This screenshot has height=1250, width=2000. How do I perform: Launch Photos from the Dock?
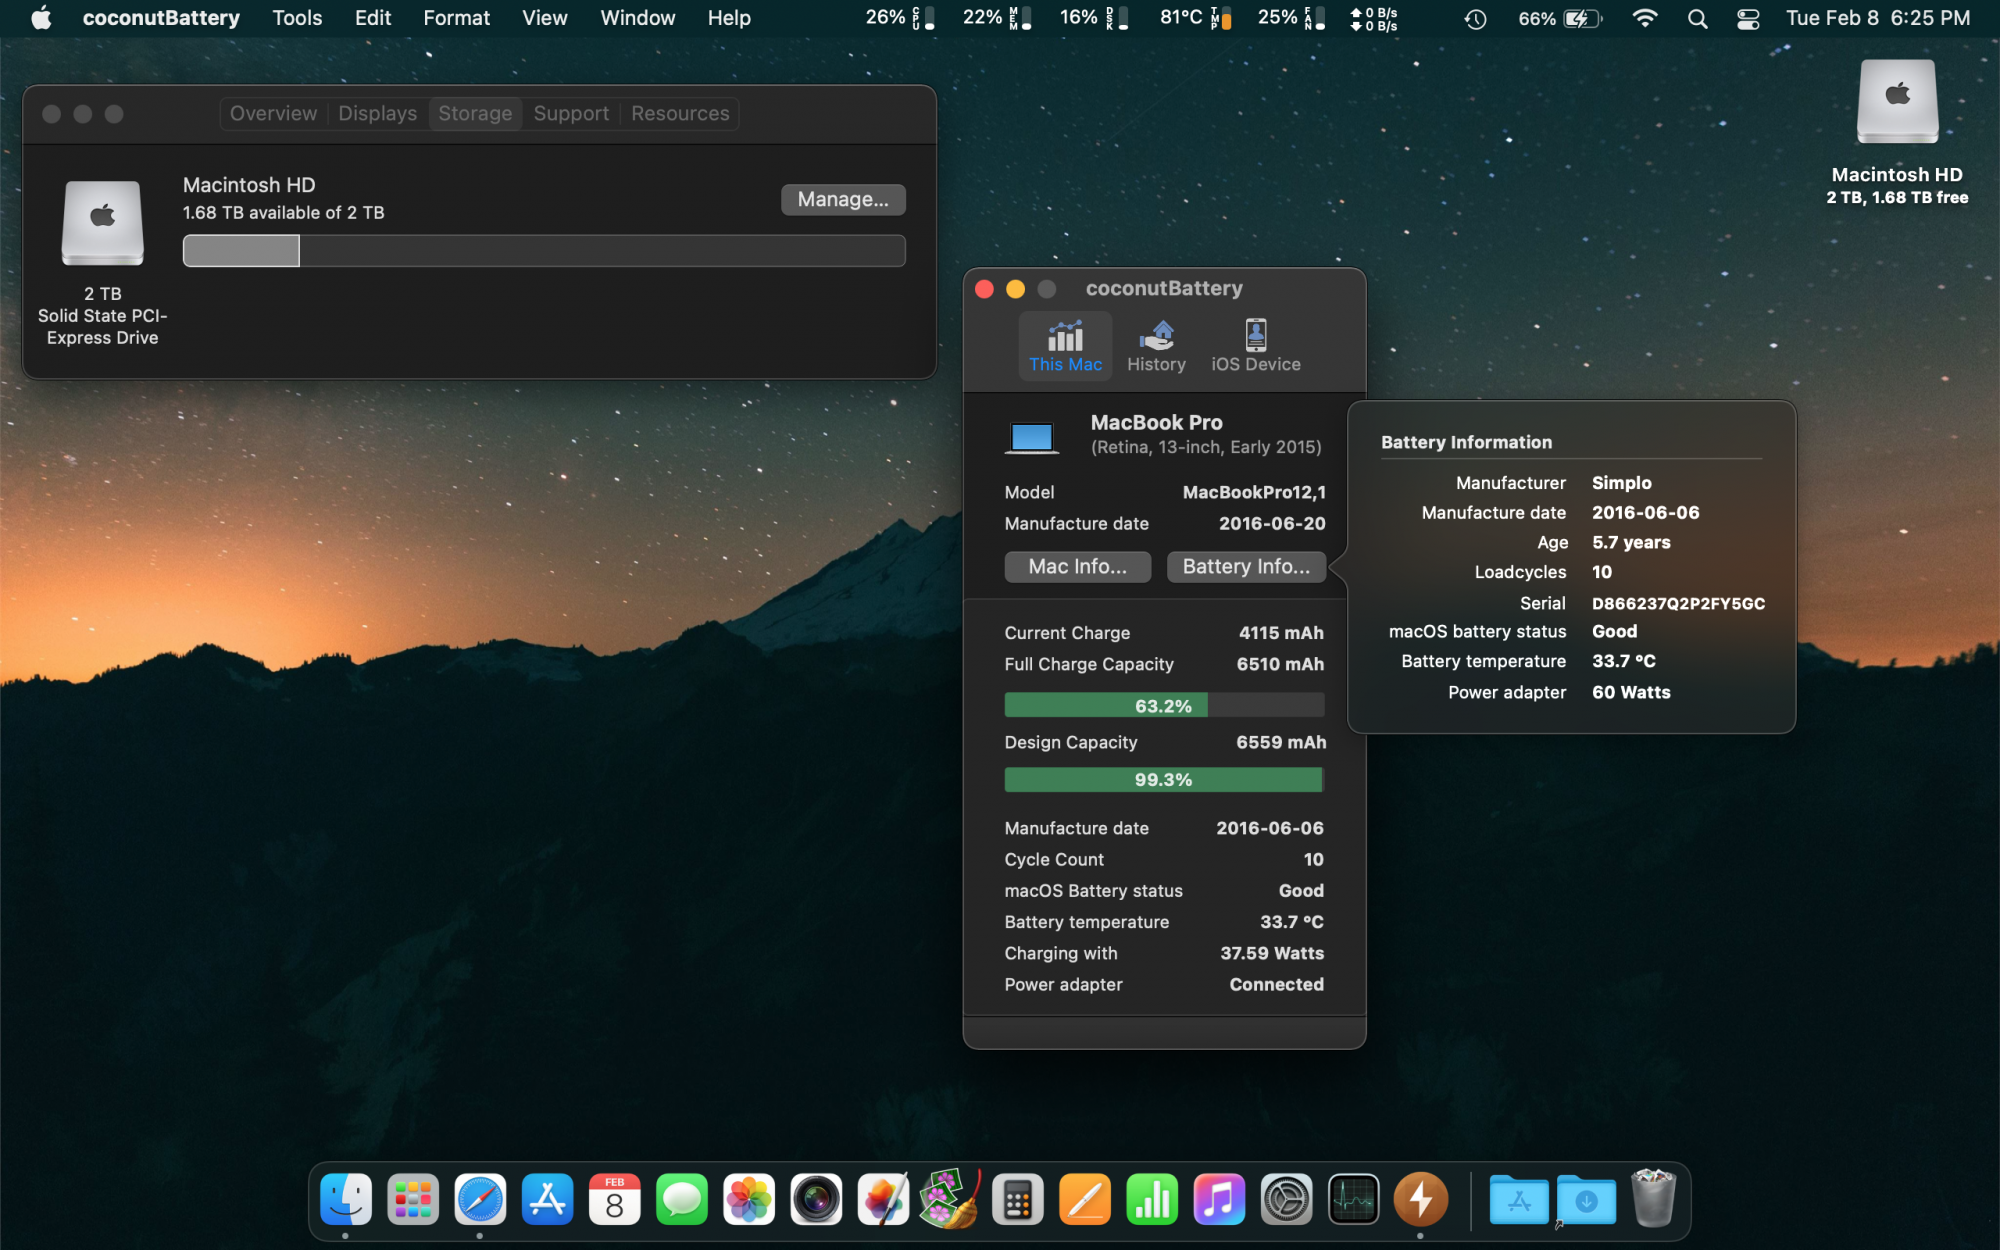[749, 1199]
